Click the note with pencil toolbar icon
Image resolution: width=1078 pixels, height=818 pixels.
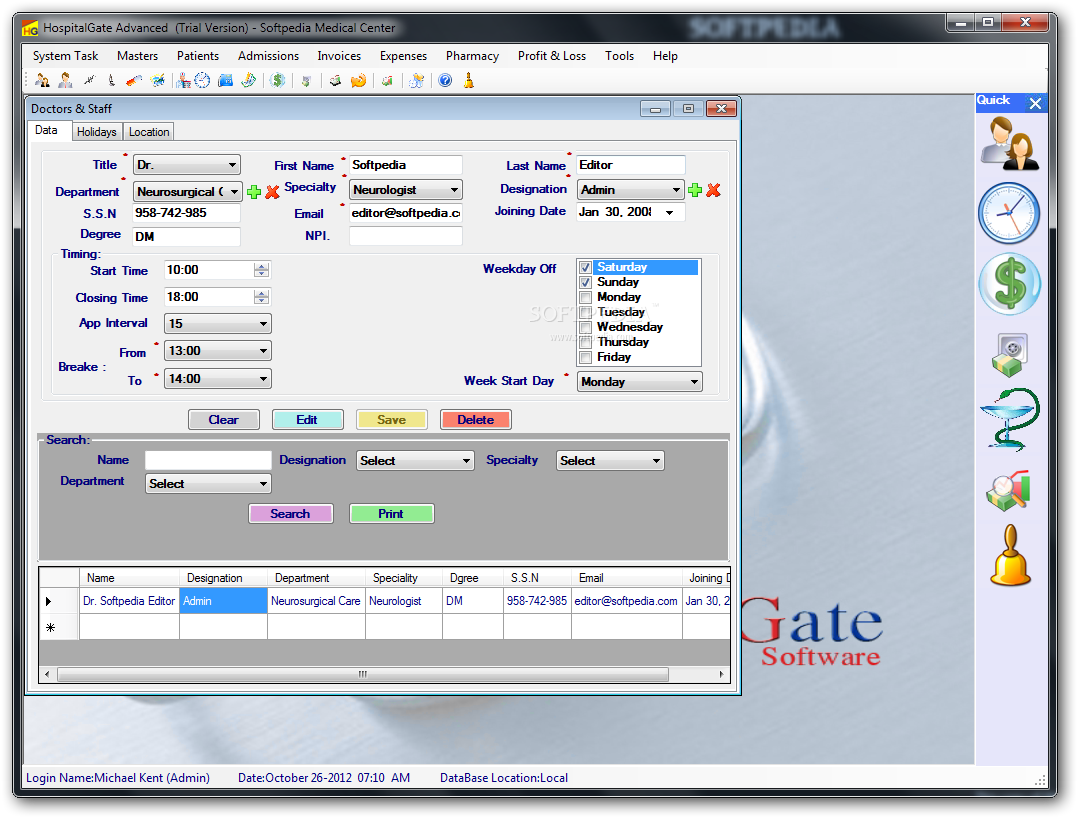[x=249, y=80]
